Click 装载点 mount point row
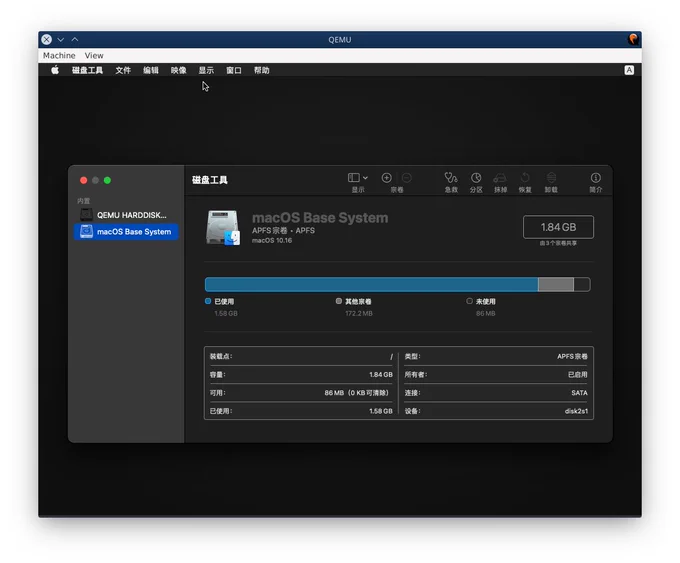 [x=301, y=357]
